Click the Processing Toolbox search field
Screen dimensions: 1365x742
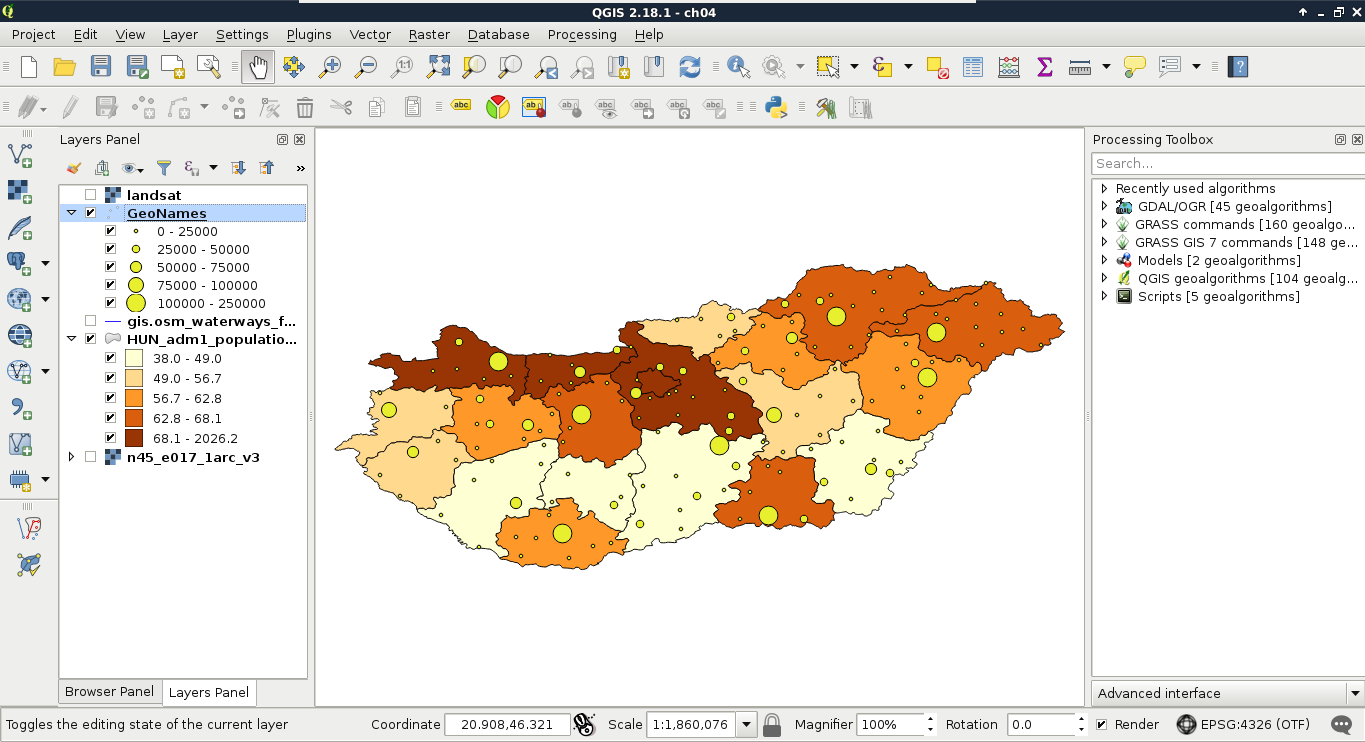tap(1226, 163)
